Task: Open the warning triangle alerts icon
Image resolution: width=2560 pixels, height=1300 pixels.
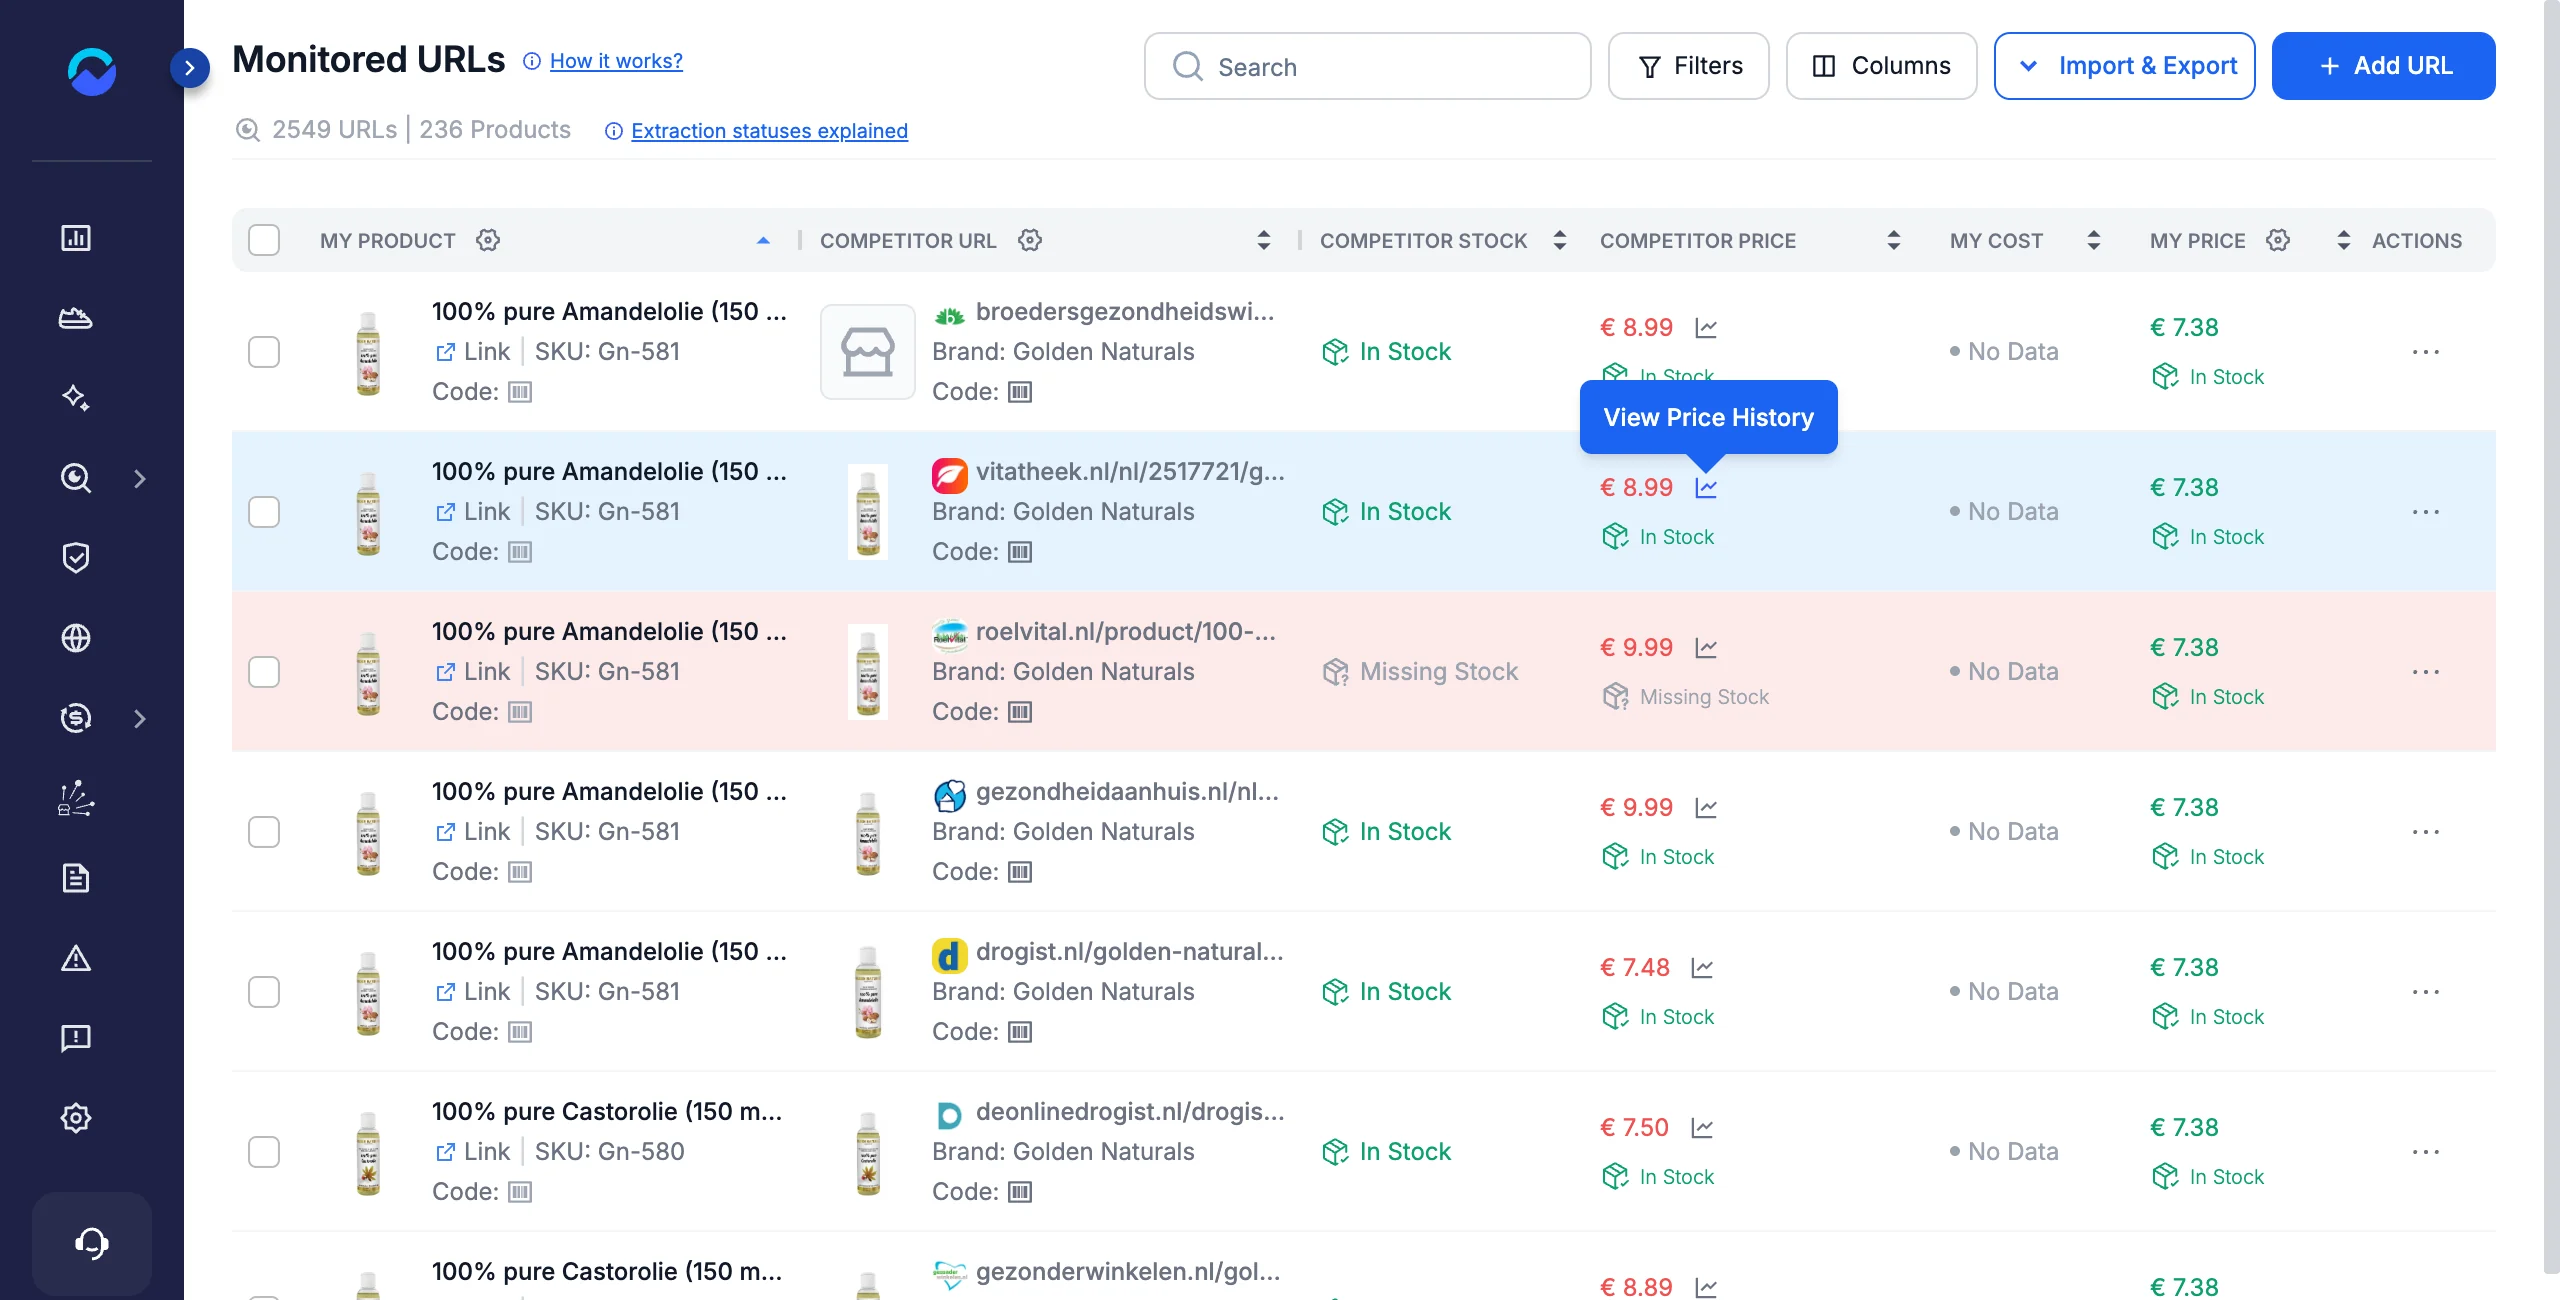Action: [76, 958]
